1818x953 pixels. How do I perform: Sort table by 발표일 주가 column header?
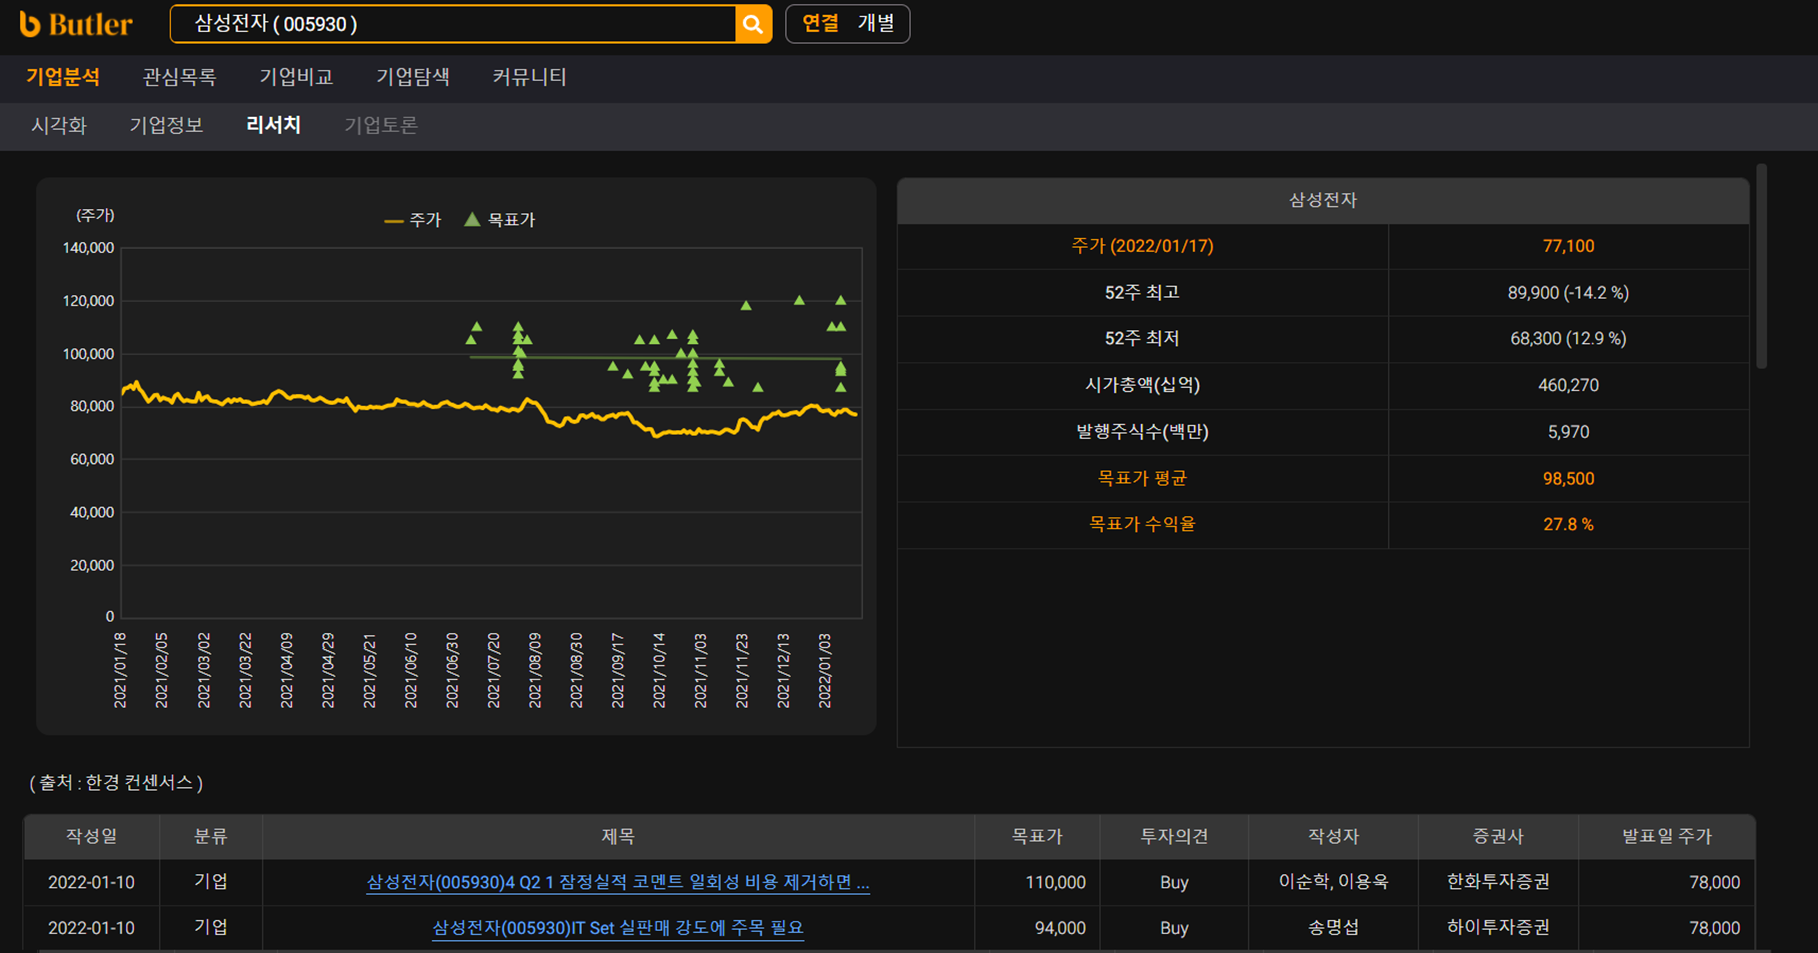coord(1667,836)
